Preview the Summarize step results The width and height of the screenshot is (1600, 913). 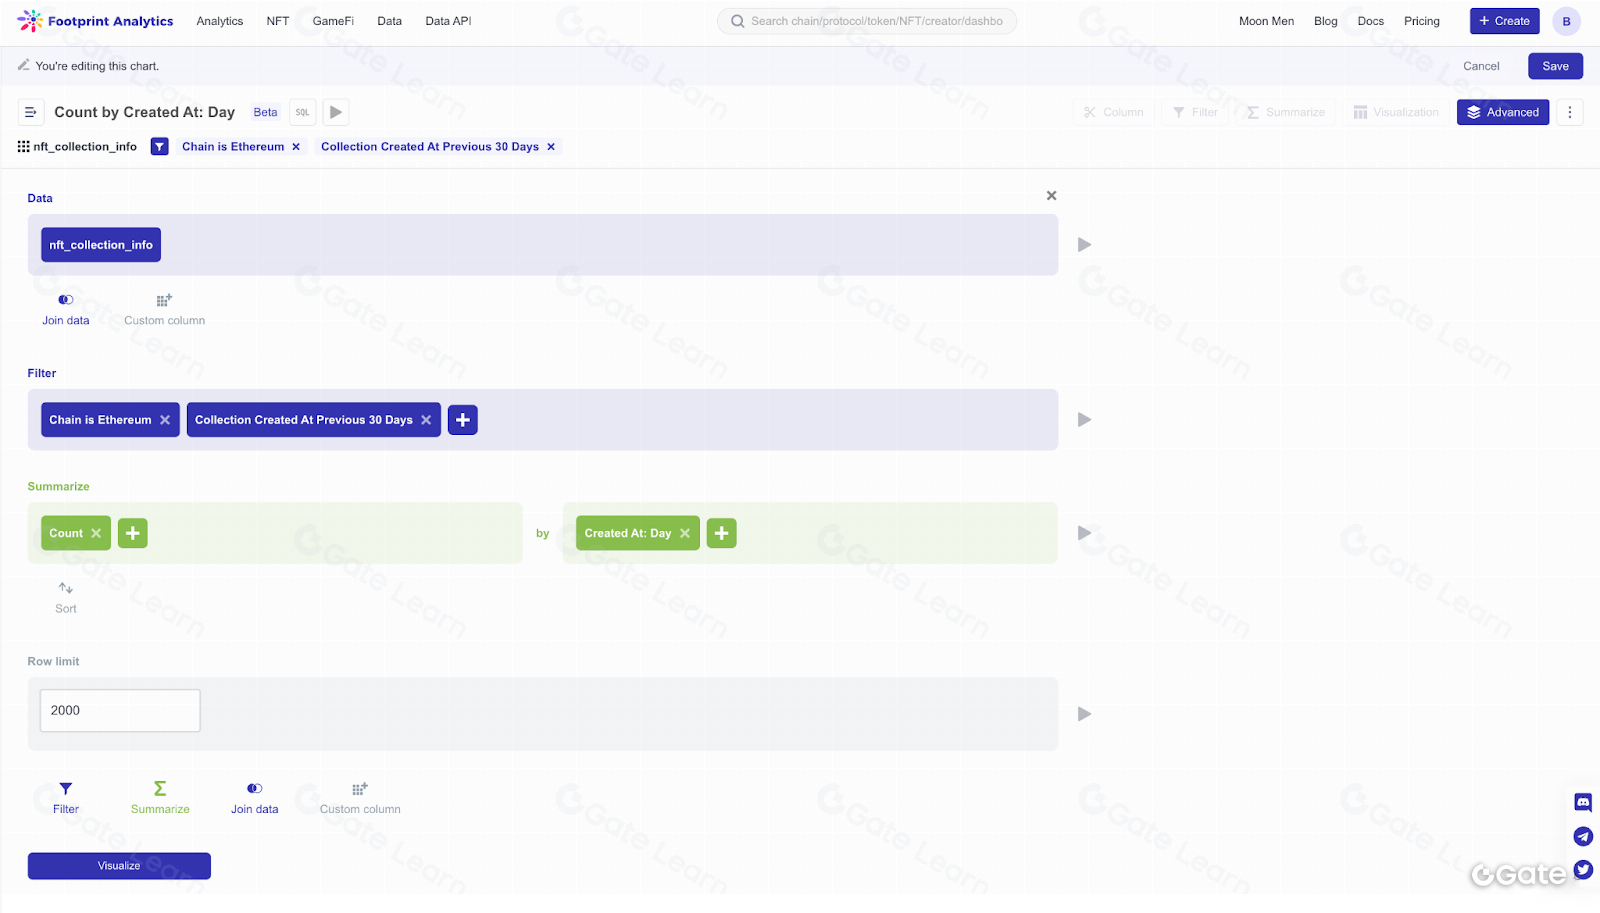(x=1084, y=533)
